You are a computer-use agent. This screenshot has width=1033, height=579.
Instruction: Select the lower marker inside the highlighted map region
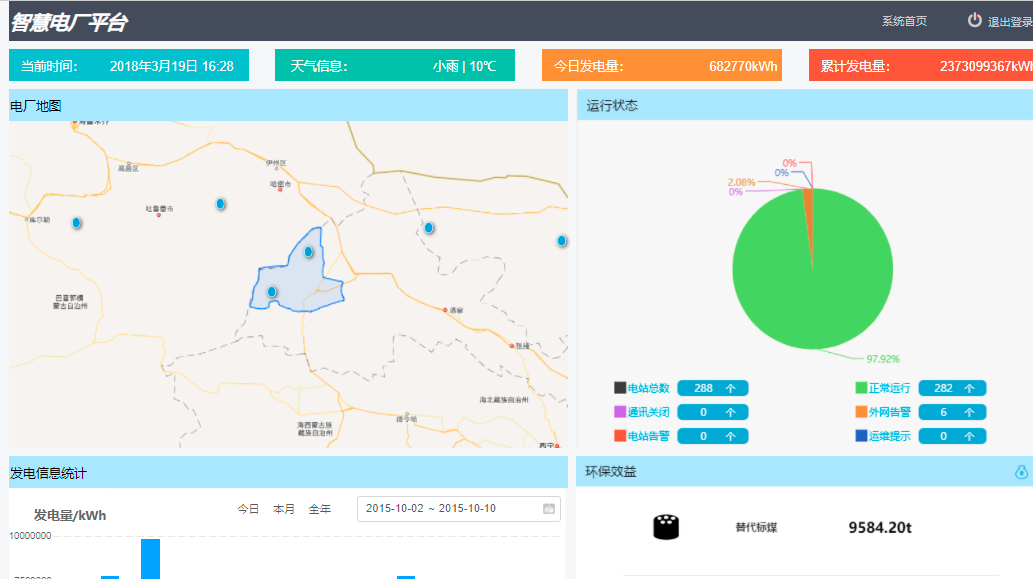click(x=271, y=292)
